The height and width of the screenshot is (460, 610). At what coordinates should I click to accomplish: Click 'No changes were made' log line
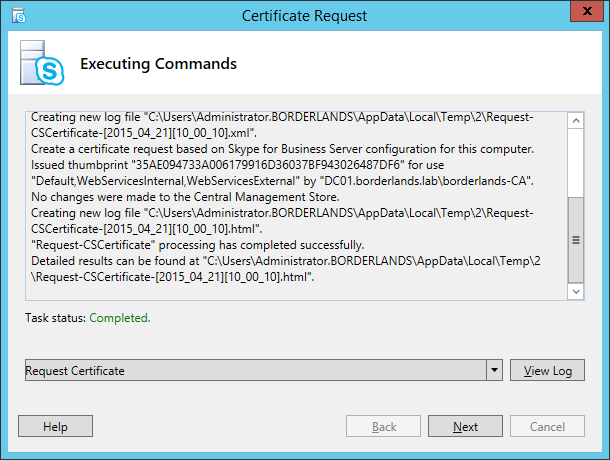point(185,197)
